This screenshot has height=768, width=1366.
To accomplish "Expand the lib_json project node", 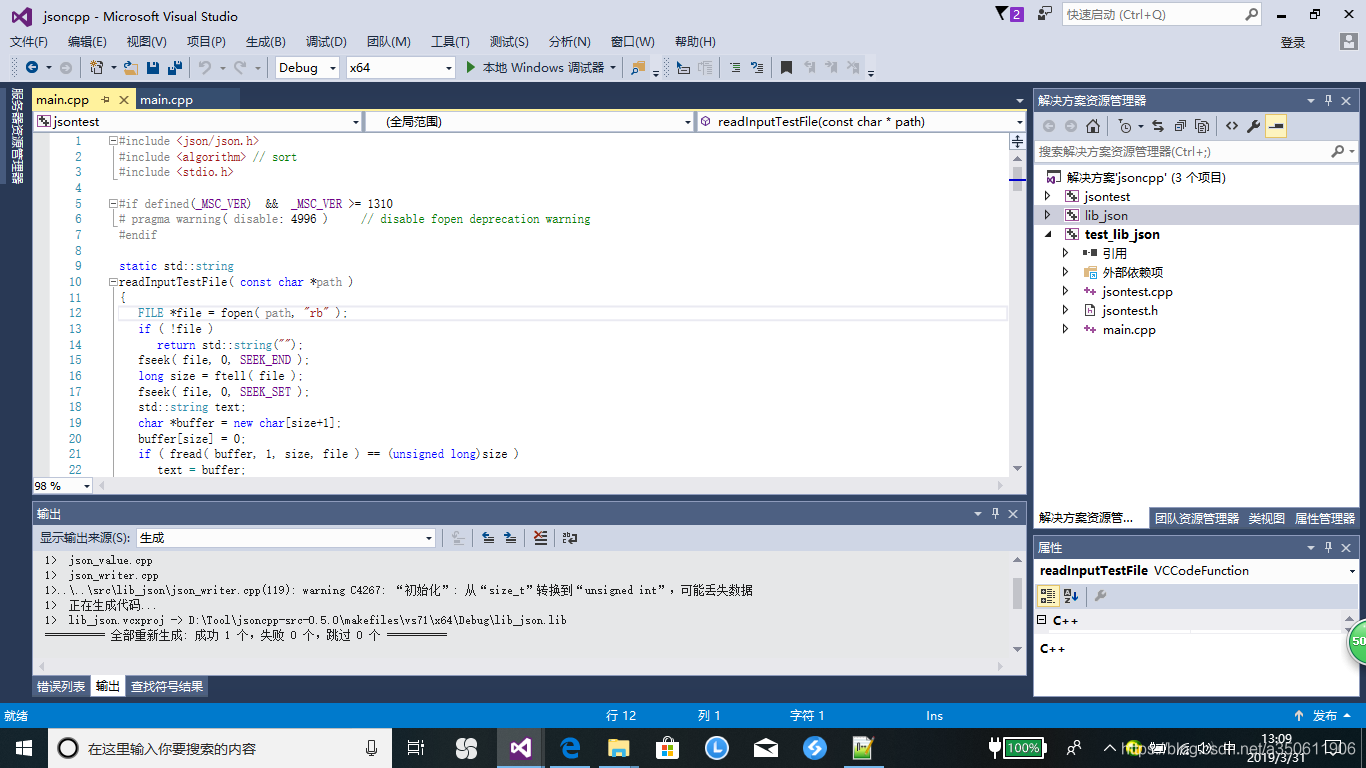I will click(x=1047, y=215).
